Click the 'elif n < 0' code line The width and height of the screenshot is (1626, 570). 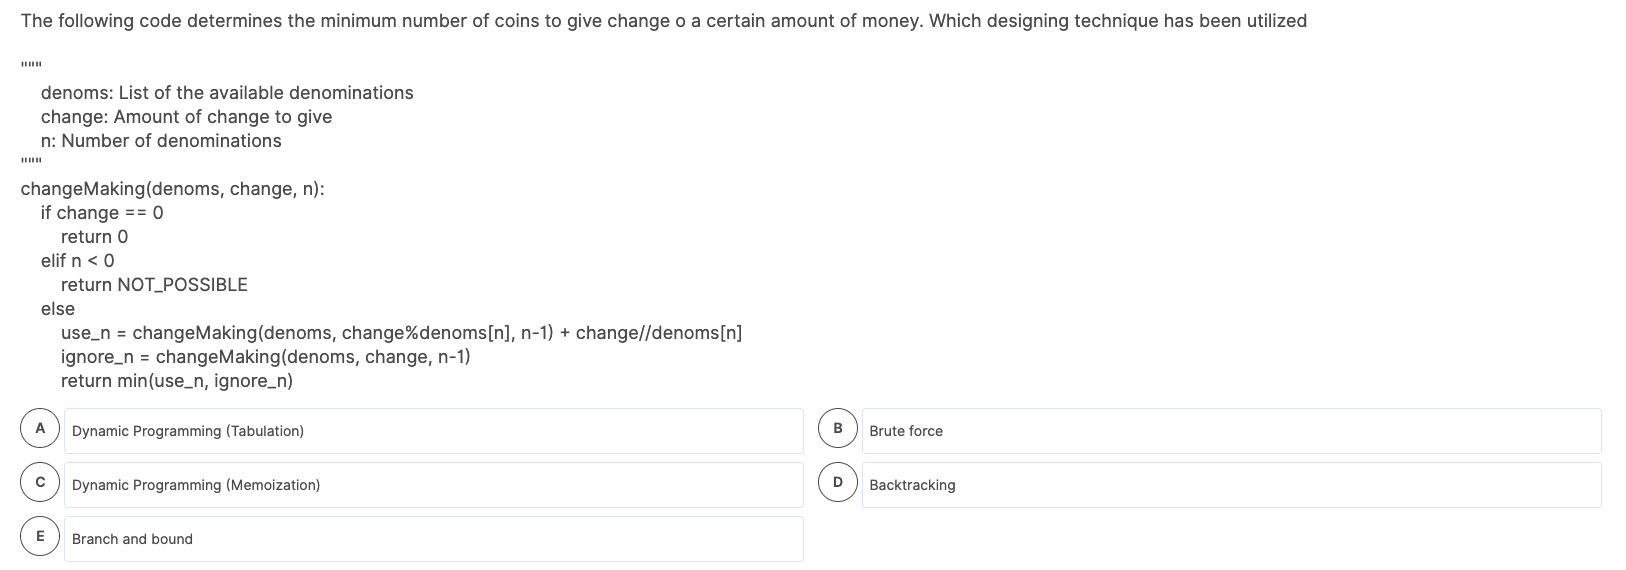78,261
